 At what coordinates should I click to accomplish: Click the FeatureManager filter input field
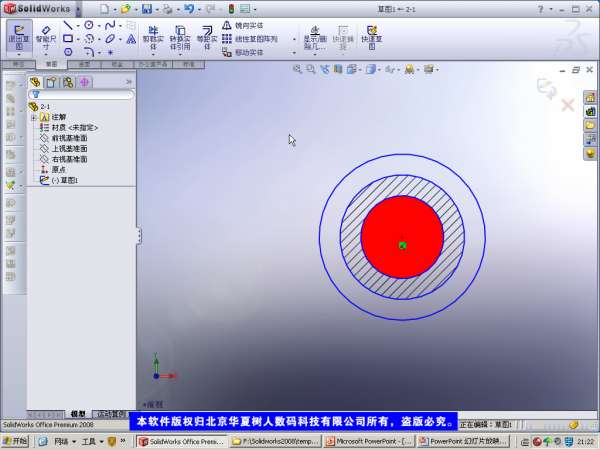click(x=81, y=95)
